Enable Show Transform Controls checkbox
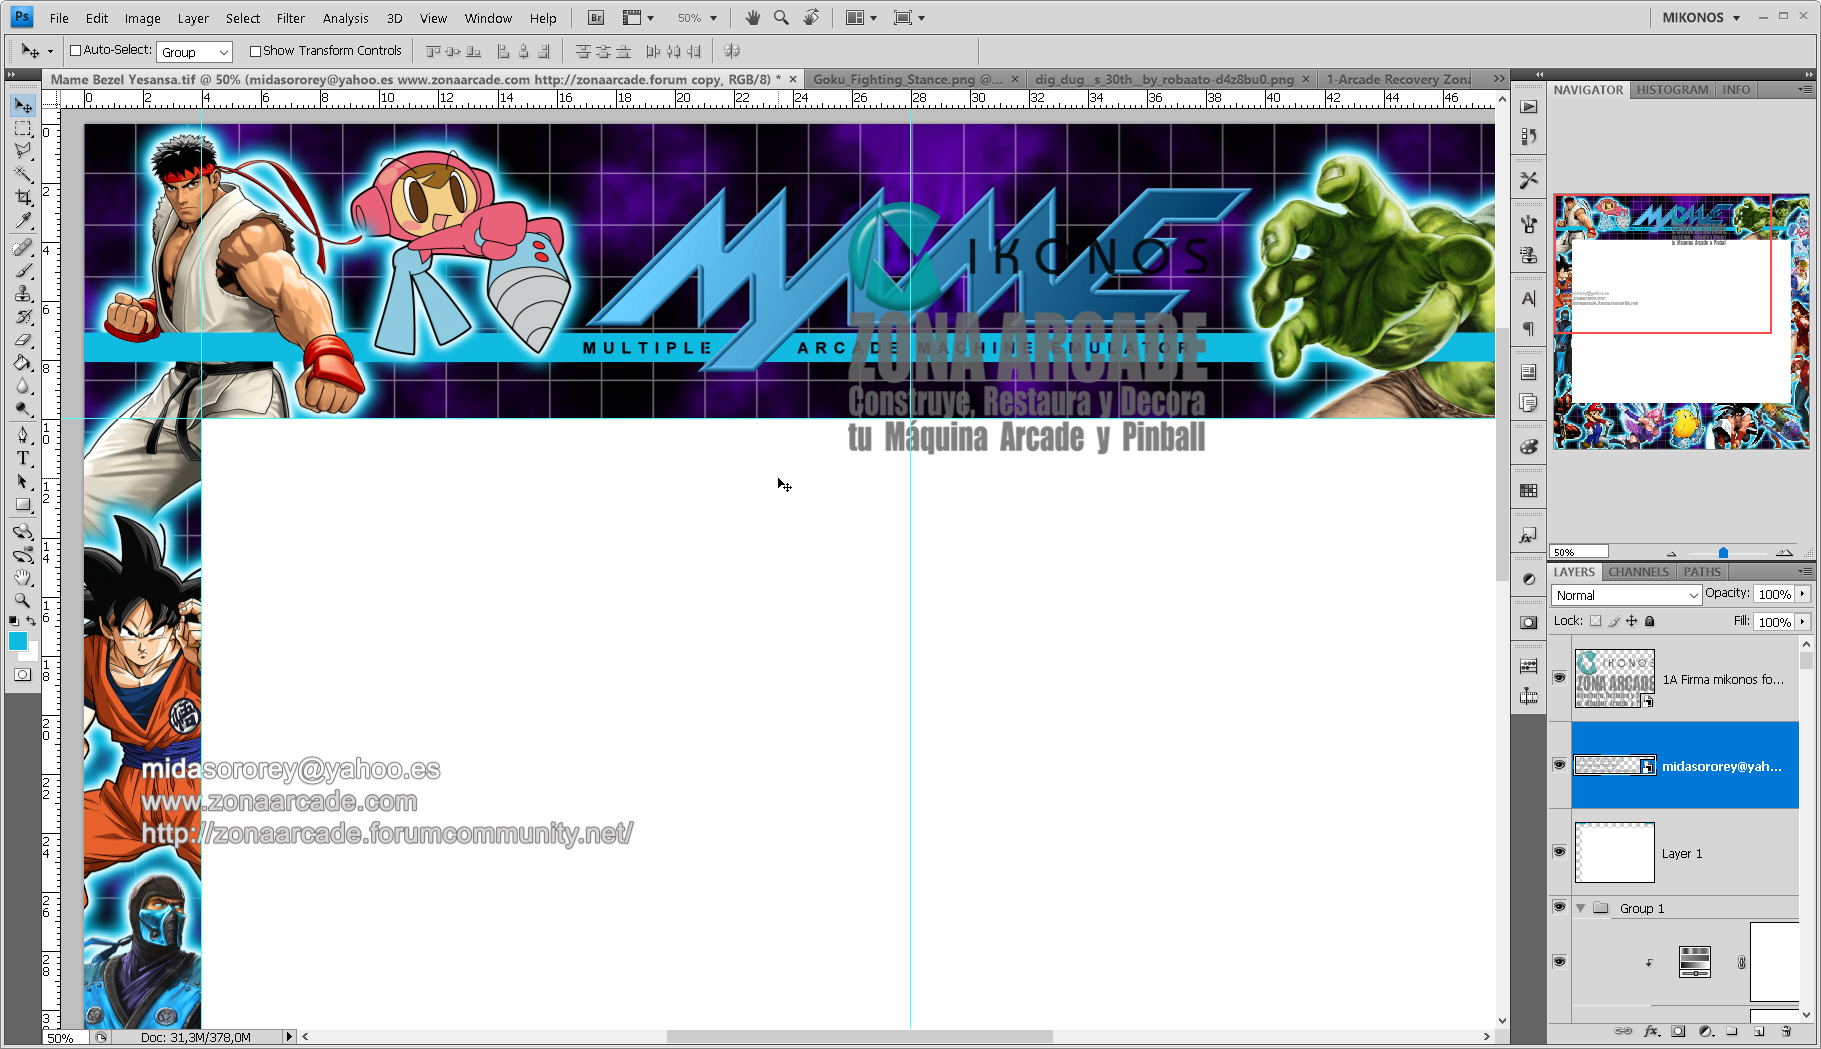Viewport: 1821px width, 1049px height. point(255,51)
